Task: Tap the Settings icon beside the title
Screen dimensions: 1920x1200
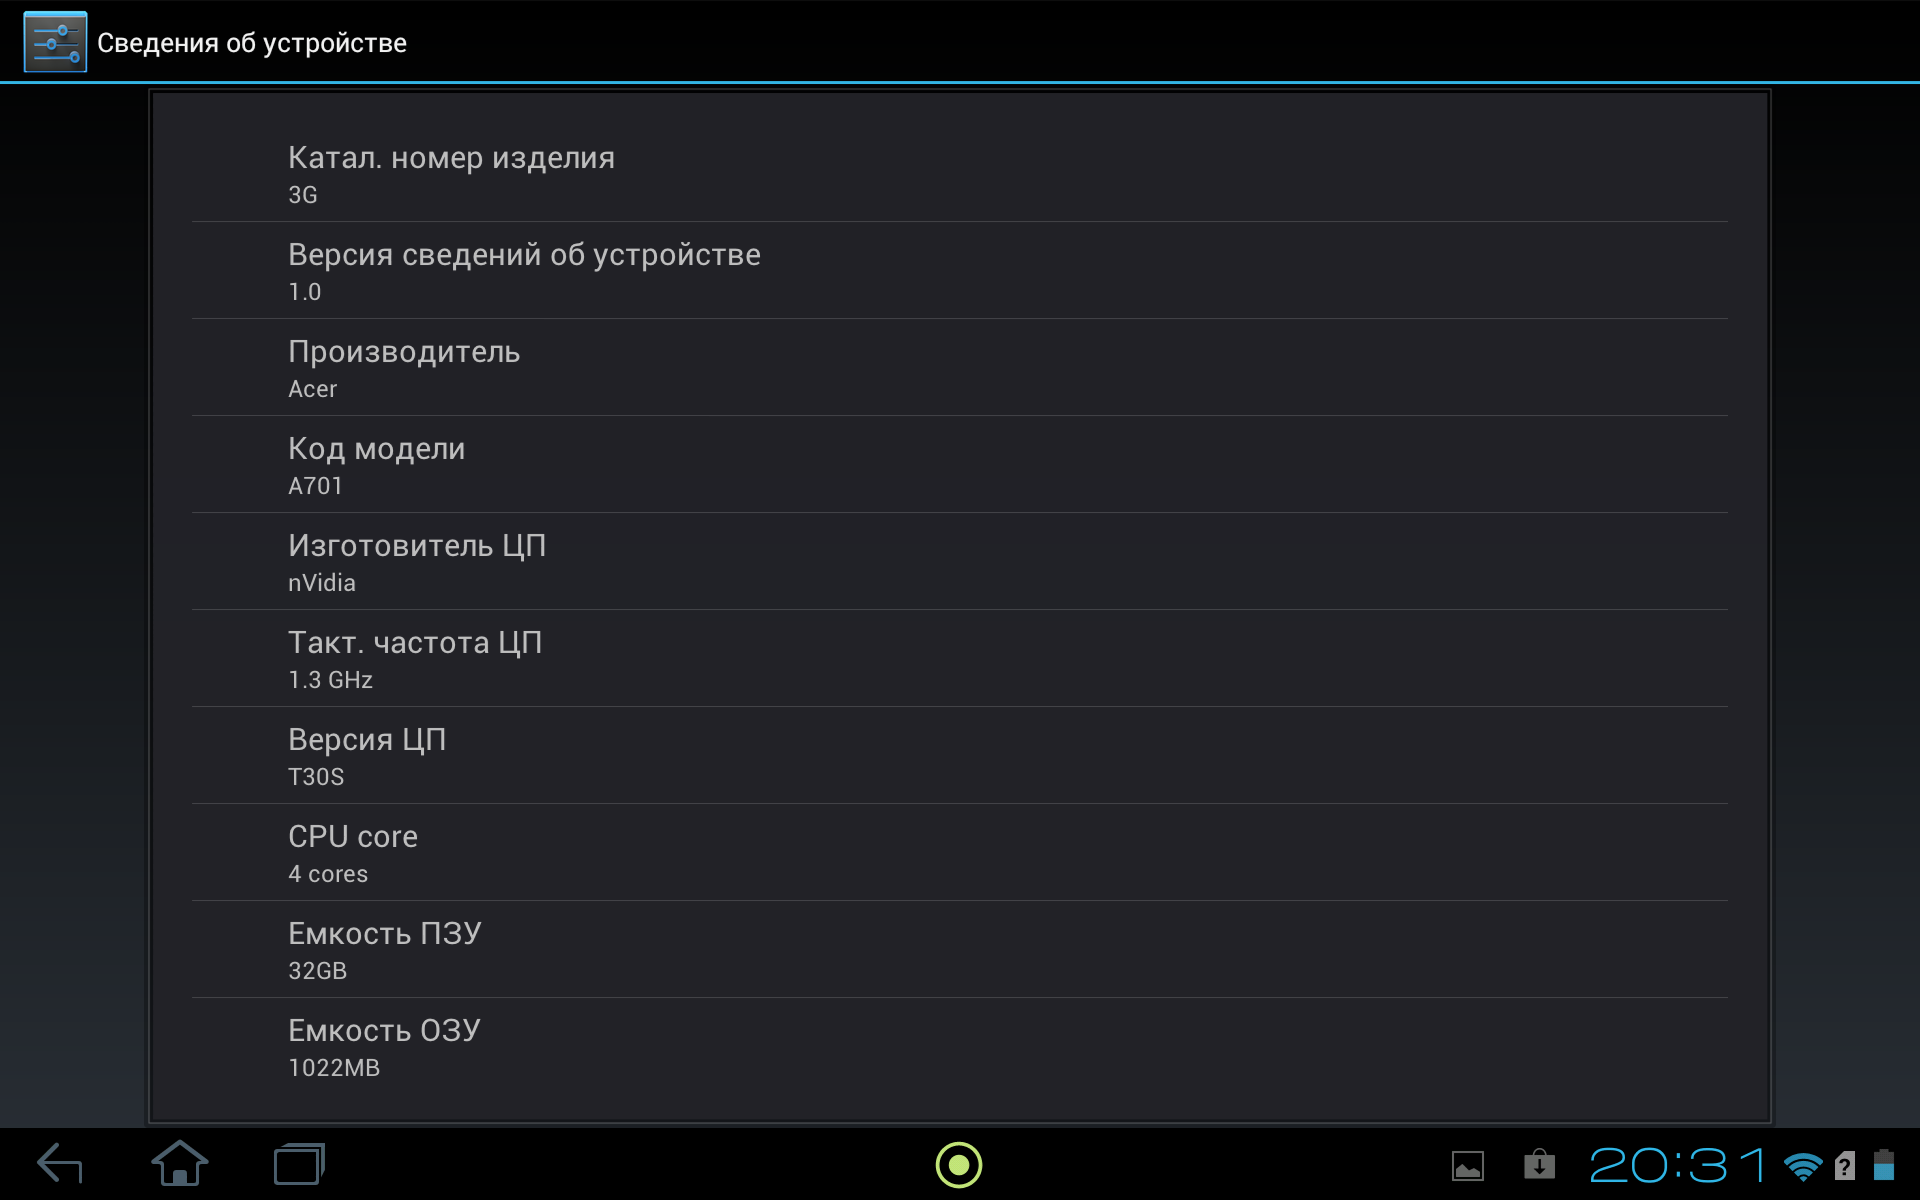Action: [x=55, y=42]
